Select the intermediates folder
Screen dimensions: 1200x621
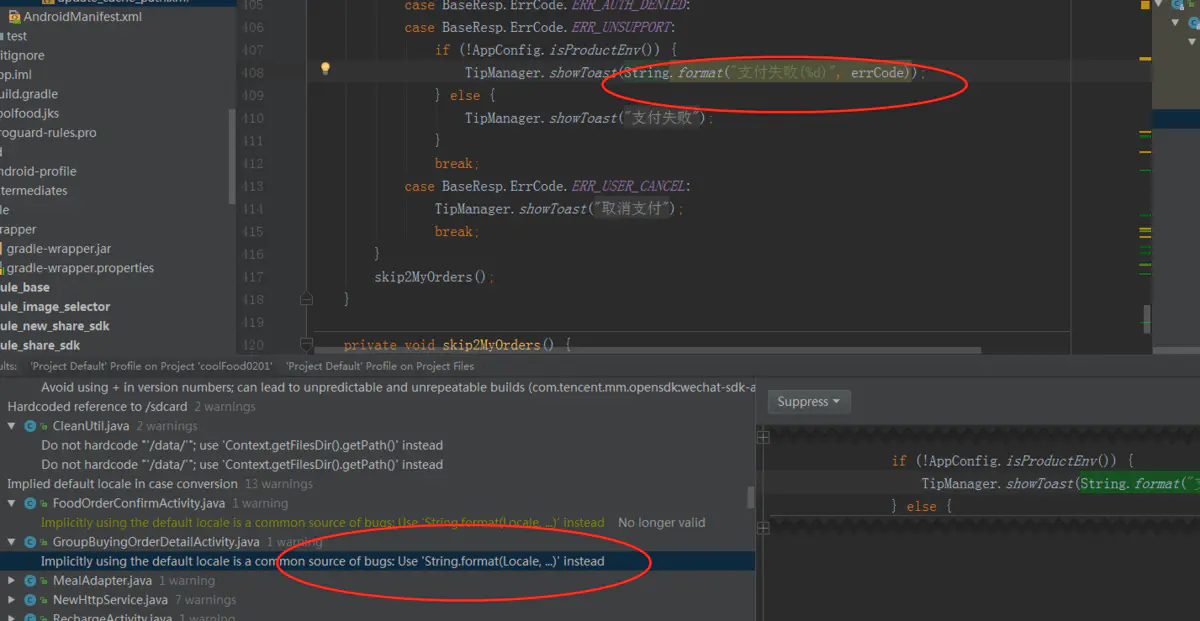(34, 190)
